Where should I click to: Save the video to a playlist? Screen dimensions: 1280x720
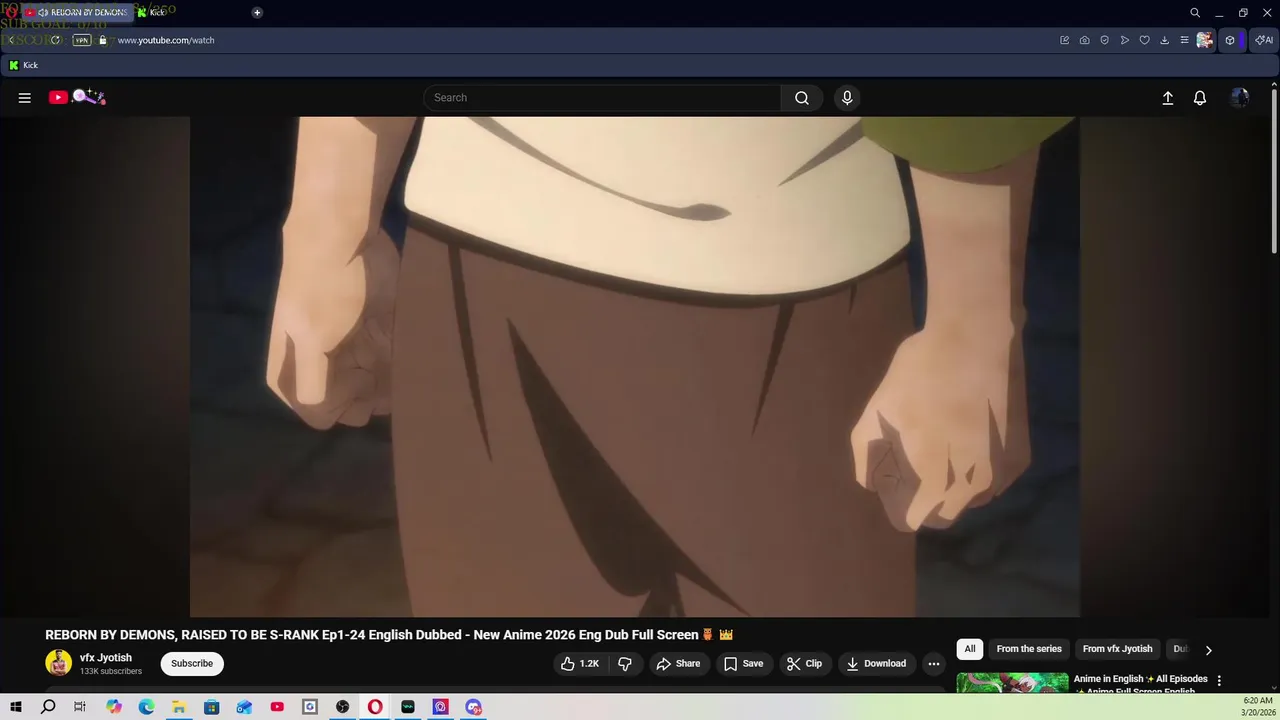[x=743, y=664]
